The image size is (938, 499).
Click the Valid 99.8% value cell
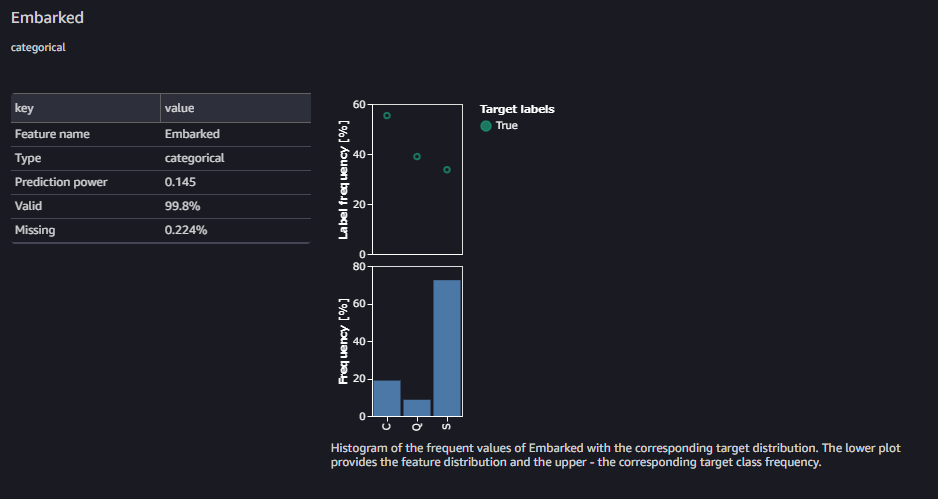coord(182,206)
